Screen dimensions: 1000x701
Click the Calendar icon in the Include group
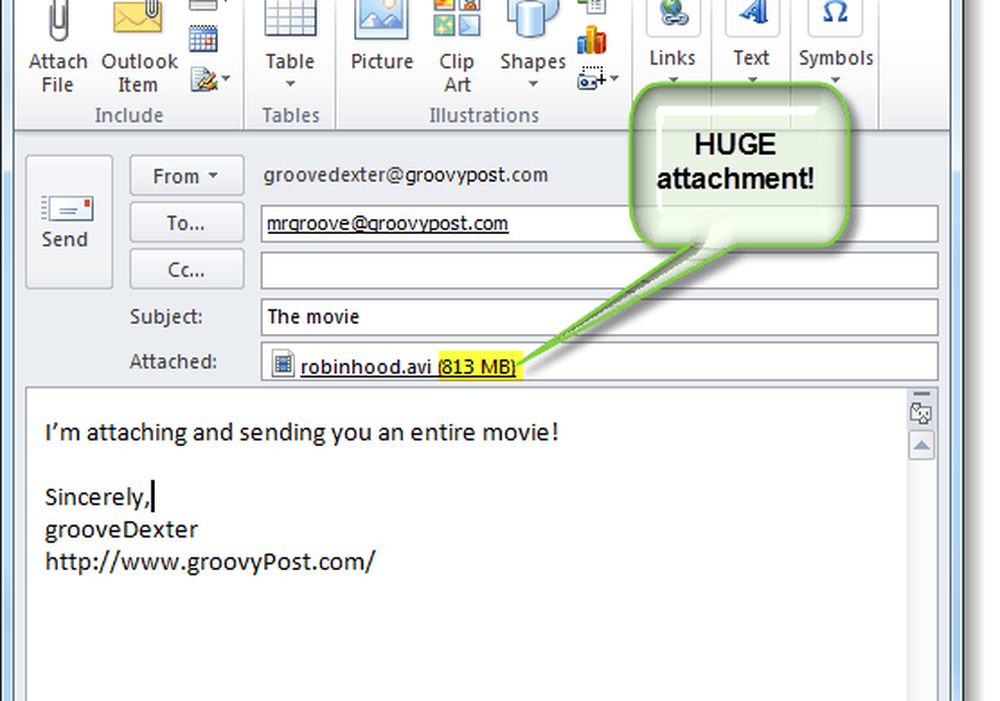203,40
